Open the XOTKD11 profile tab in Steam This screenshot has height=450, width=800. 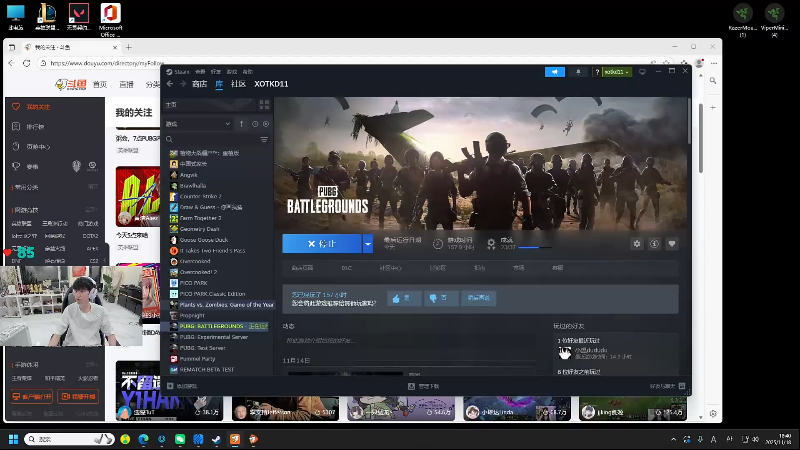point(271,84)
